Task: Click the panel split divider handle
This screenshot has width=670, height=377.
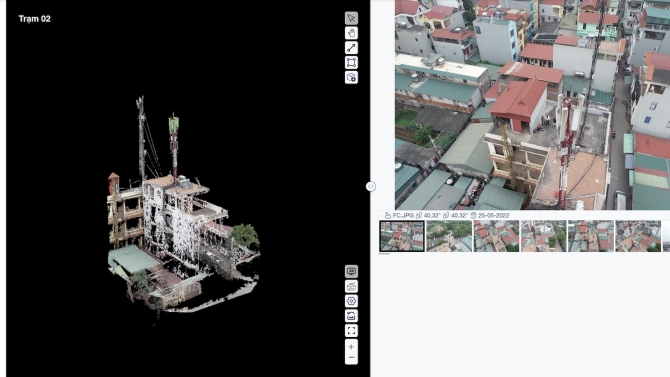Action: (x=370, y=186)
